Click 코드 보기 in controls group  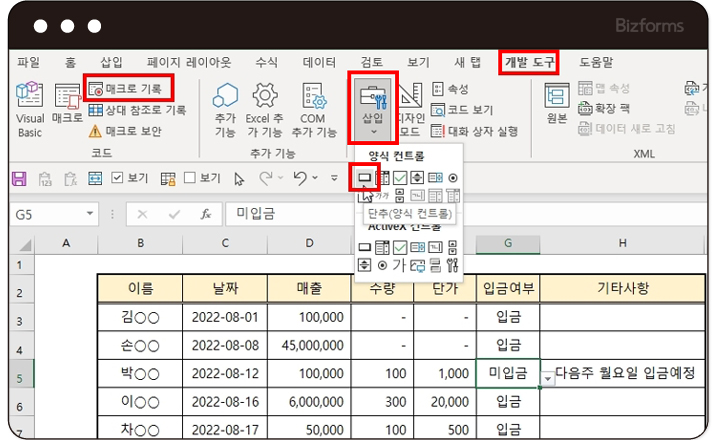click(468, 110)
